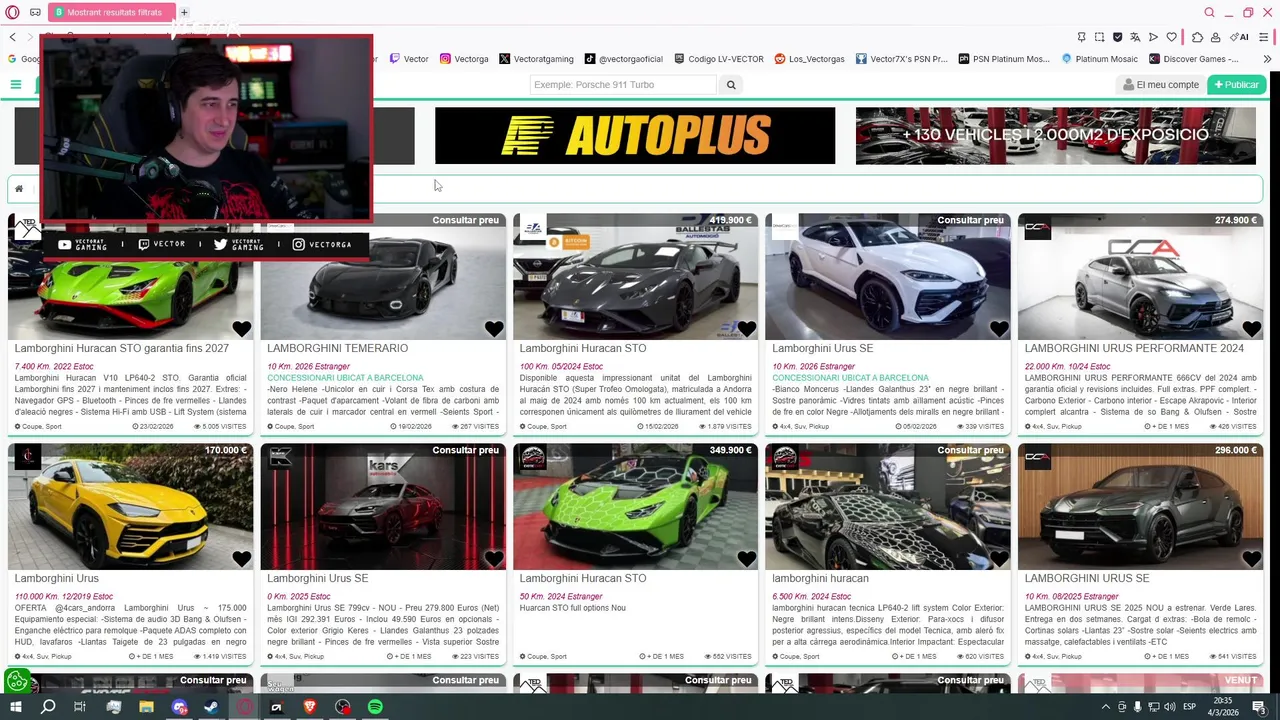Open the Codigo LV-VECTOR bookmark
The image size is (1280, 720).
(719, 59)
